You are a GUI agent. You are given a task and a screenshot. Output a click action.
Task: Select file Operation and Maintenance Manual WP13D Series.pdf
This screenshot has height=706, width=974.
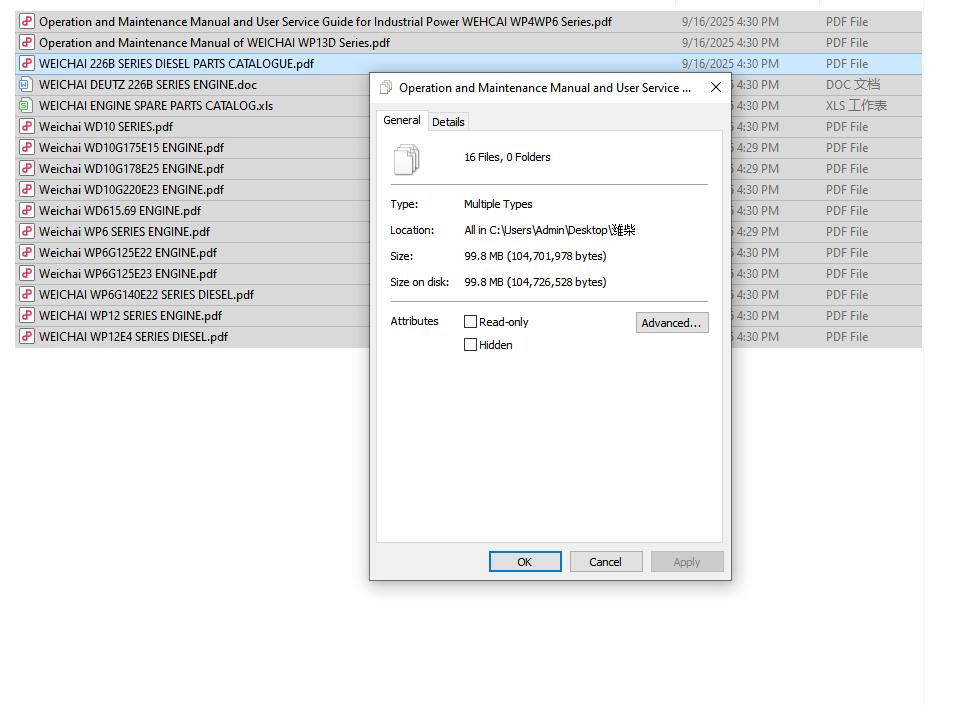click(214, 43)
